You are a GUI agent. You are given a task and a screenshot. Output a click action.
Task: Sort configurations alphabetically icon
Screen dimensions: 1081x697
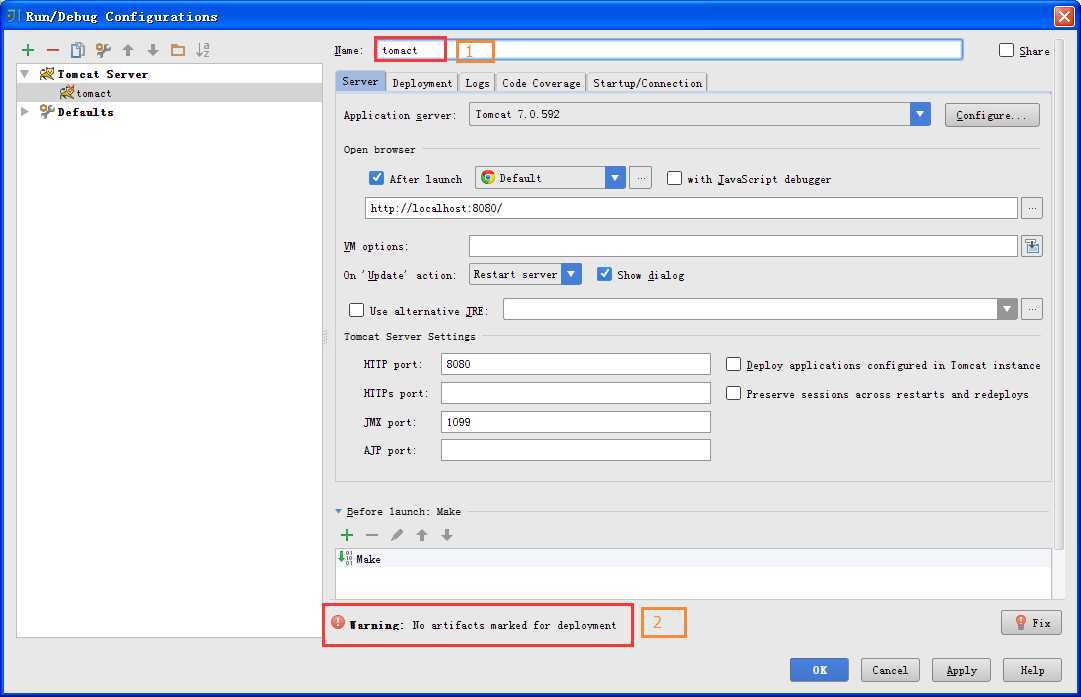point(203,50)
